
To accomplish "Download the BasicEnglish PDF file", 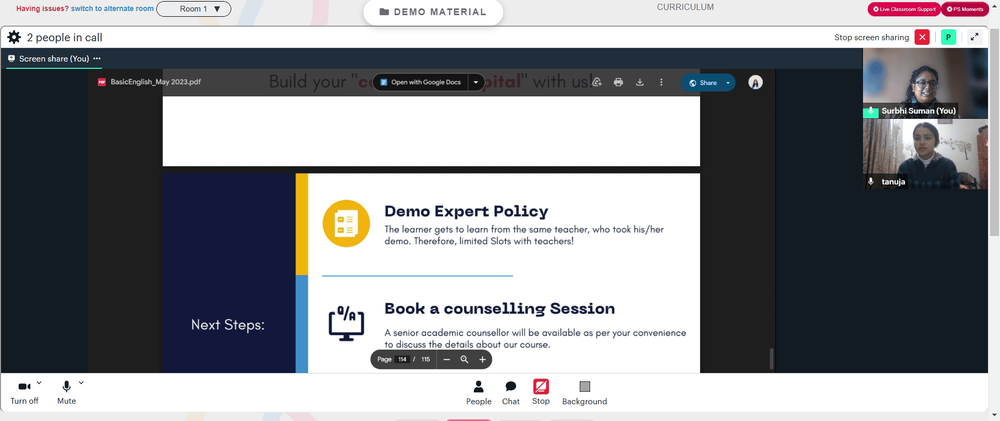I will (640, 82).
